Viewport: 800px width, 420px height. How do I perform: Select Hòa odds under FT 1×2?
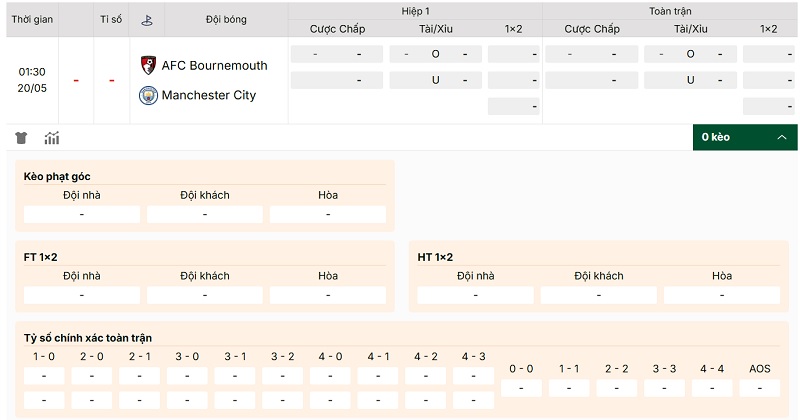(x=328, y=295)
